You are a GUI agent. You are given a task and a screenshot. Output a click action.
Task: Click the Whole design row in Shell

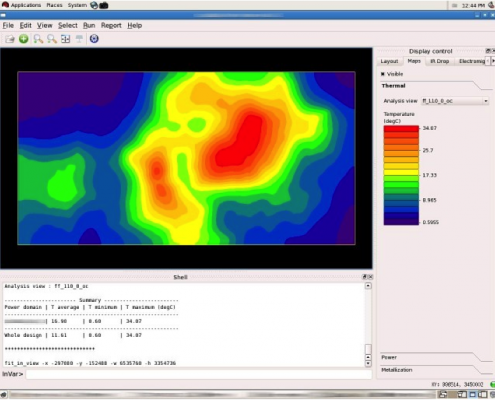(x=73, y=335)
